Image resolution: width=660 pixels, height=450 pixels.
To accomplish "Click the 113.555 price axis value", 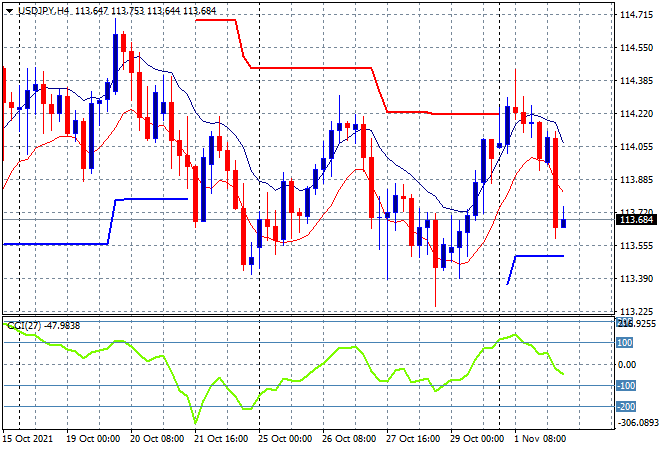I will click(636, 245).
